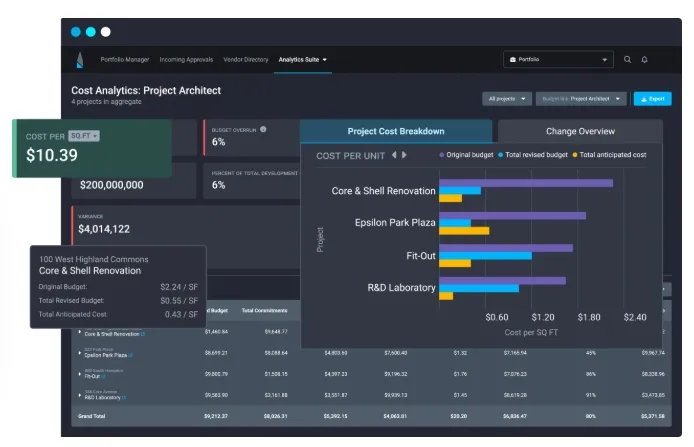Open Core & Shell Renovation external link icon
This screenshot has height=447, width=694.
(x=143, y=334)
